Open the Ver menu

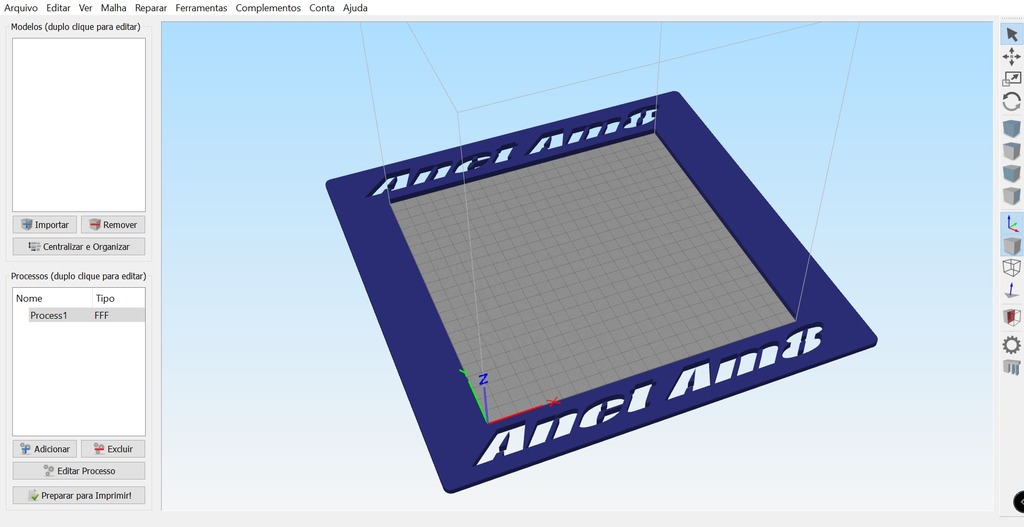(x=86, y=8)
